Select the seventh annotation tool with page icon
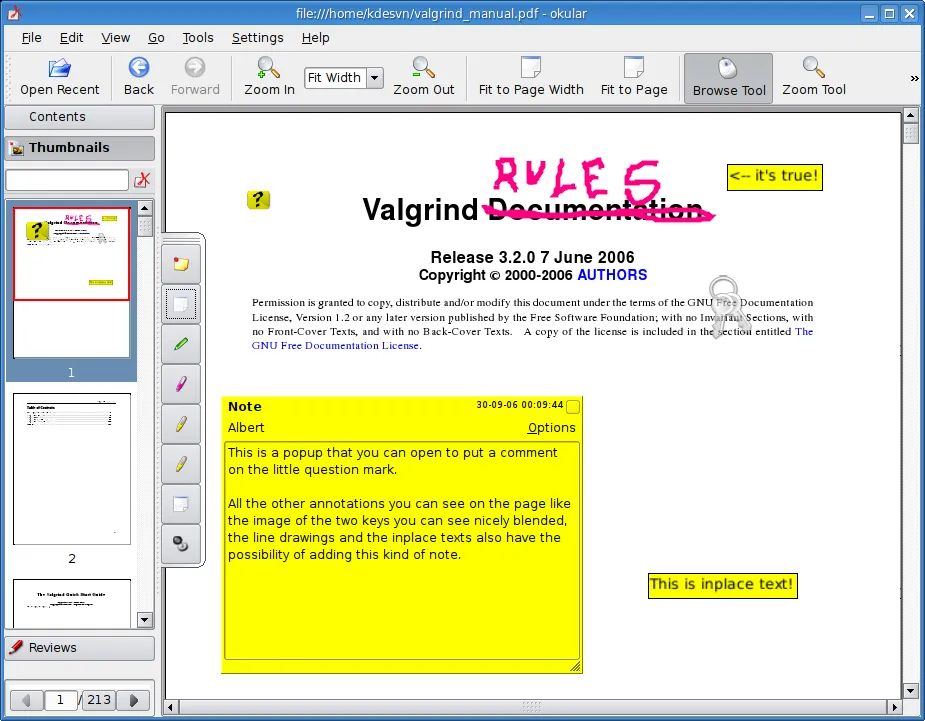 [181, 504]
